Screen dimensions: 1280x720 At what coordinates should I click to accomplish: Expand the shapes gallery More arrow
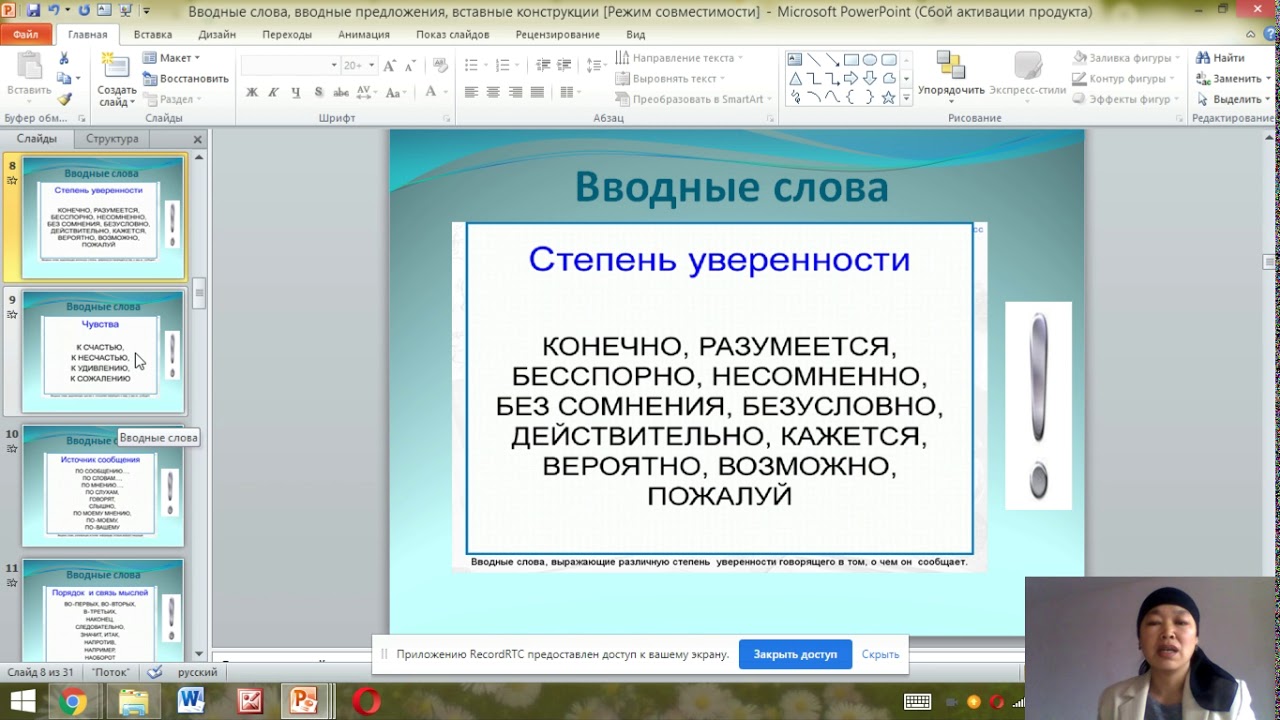click(x=907, y=99)
